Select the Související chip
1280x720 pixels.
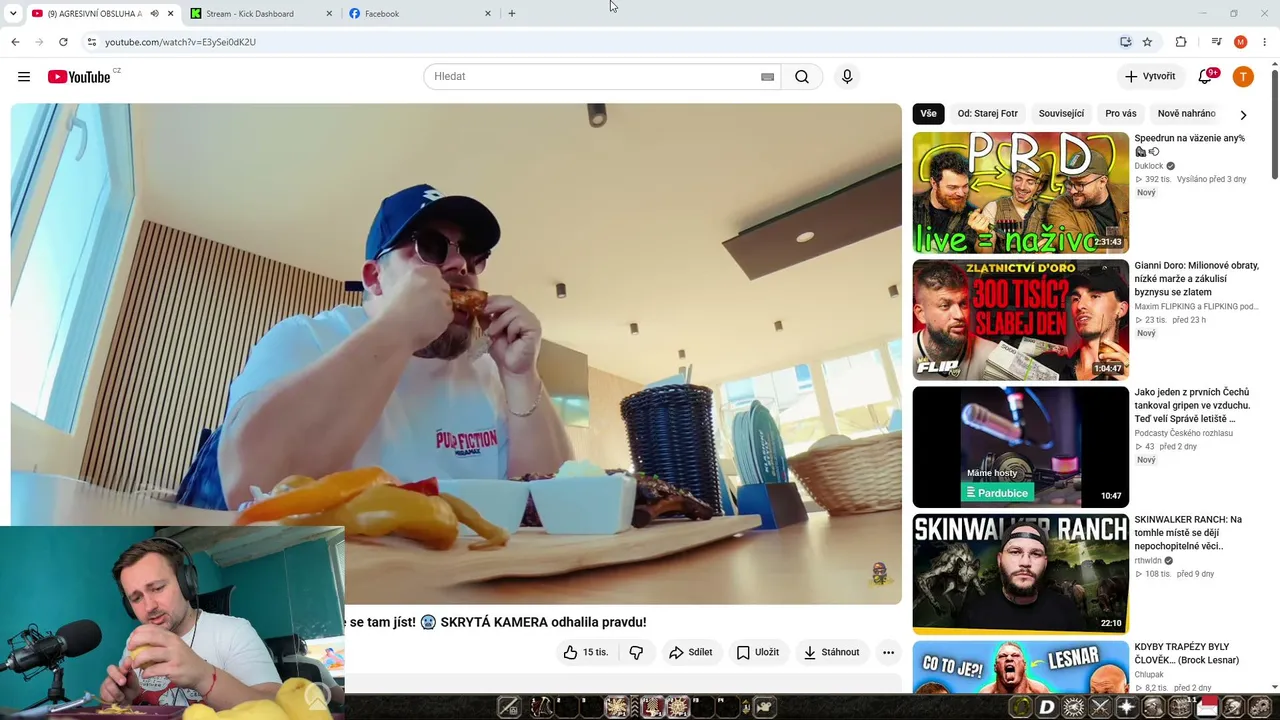point(1061,114)
